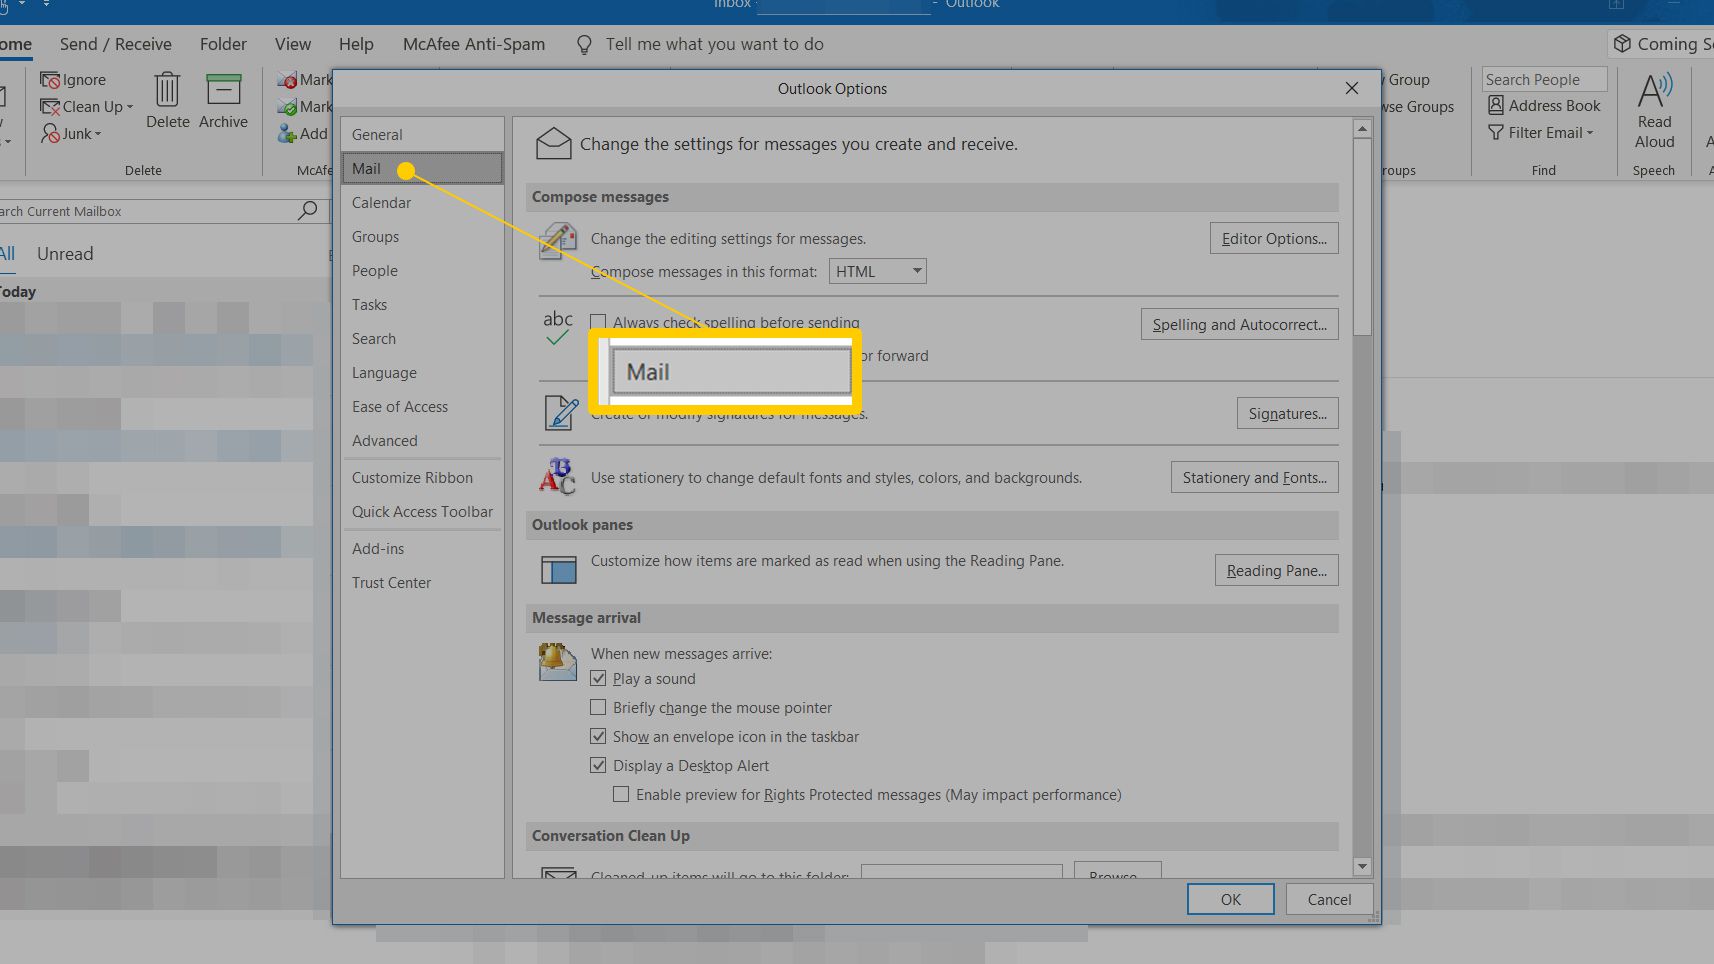Viewport: 1714px width, 964px height.
Task: Select Tasks in the options list
Action: [422, 305]
